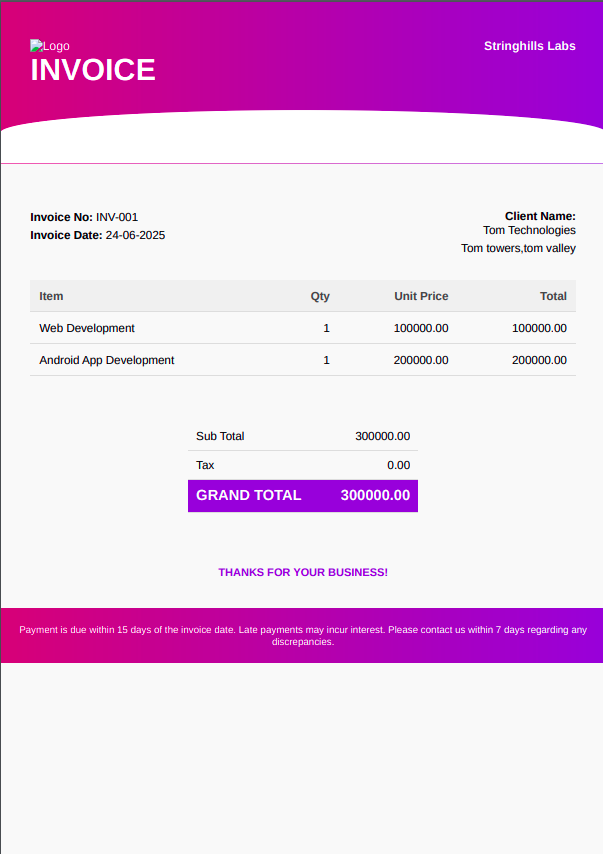Click the INVOICE heading
This screenshot has width=603, height=854.
[93, 70]
